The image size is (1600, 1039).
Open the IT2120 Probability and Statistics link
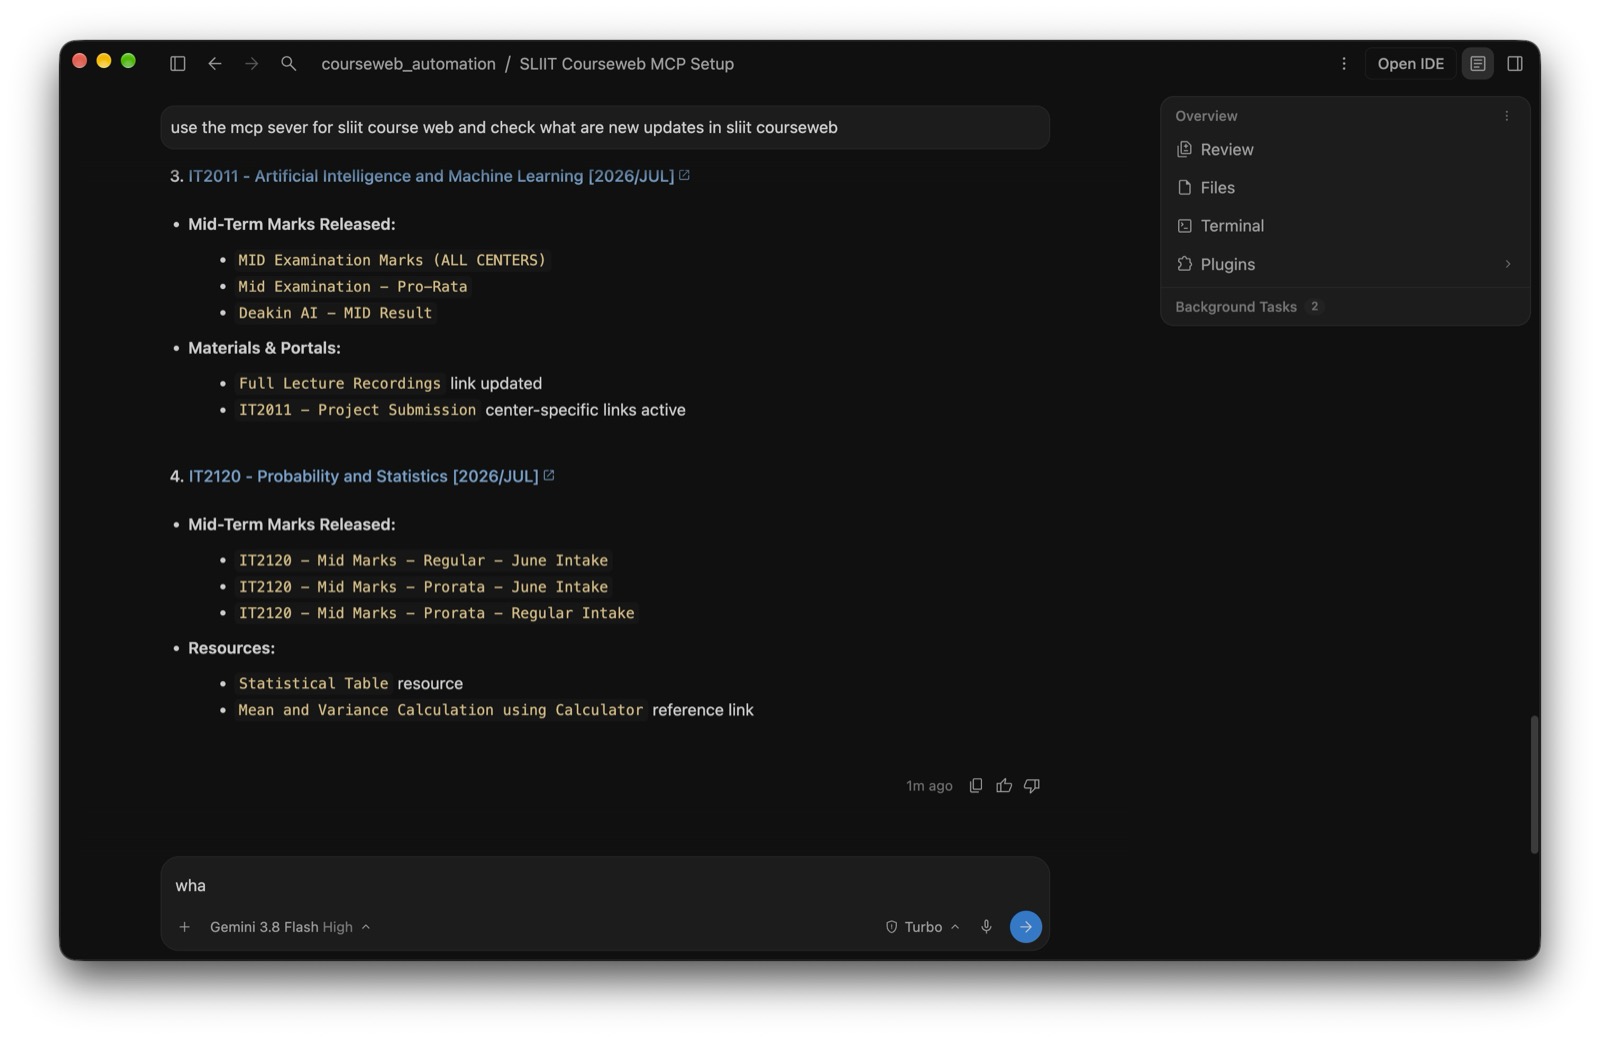[x=363, y=476]
